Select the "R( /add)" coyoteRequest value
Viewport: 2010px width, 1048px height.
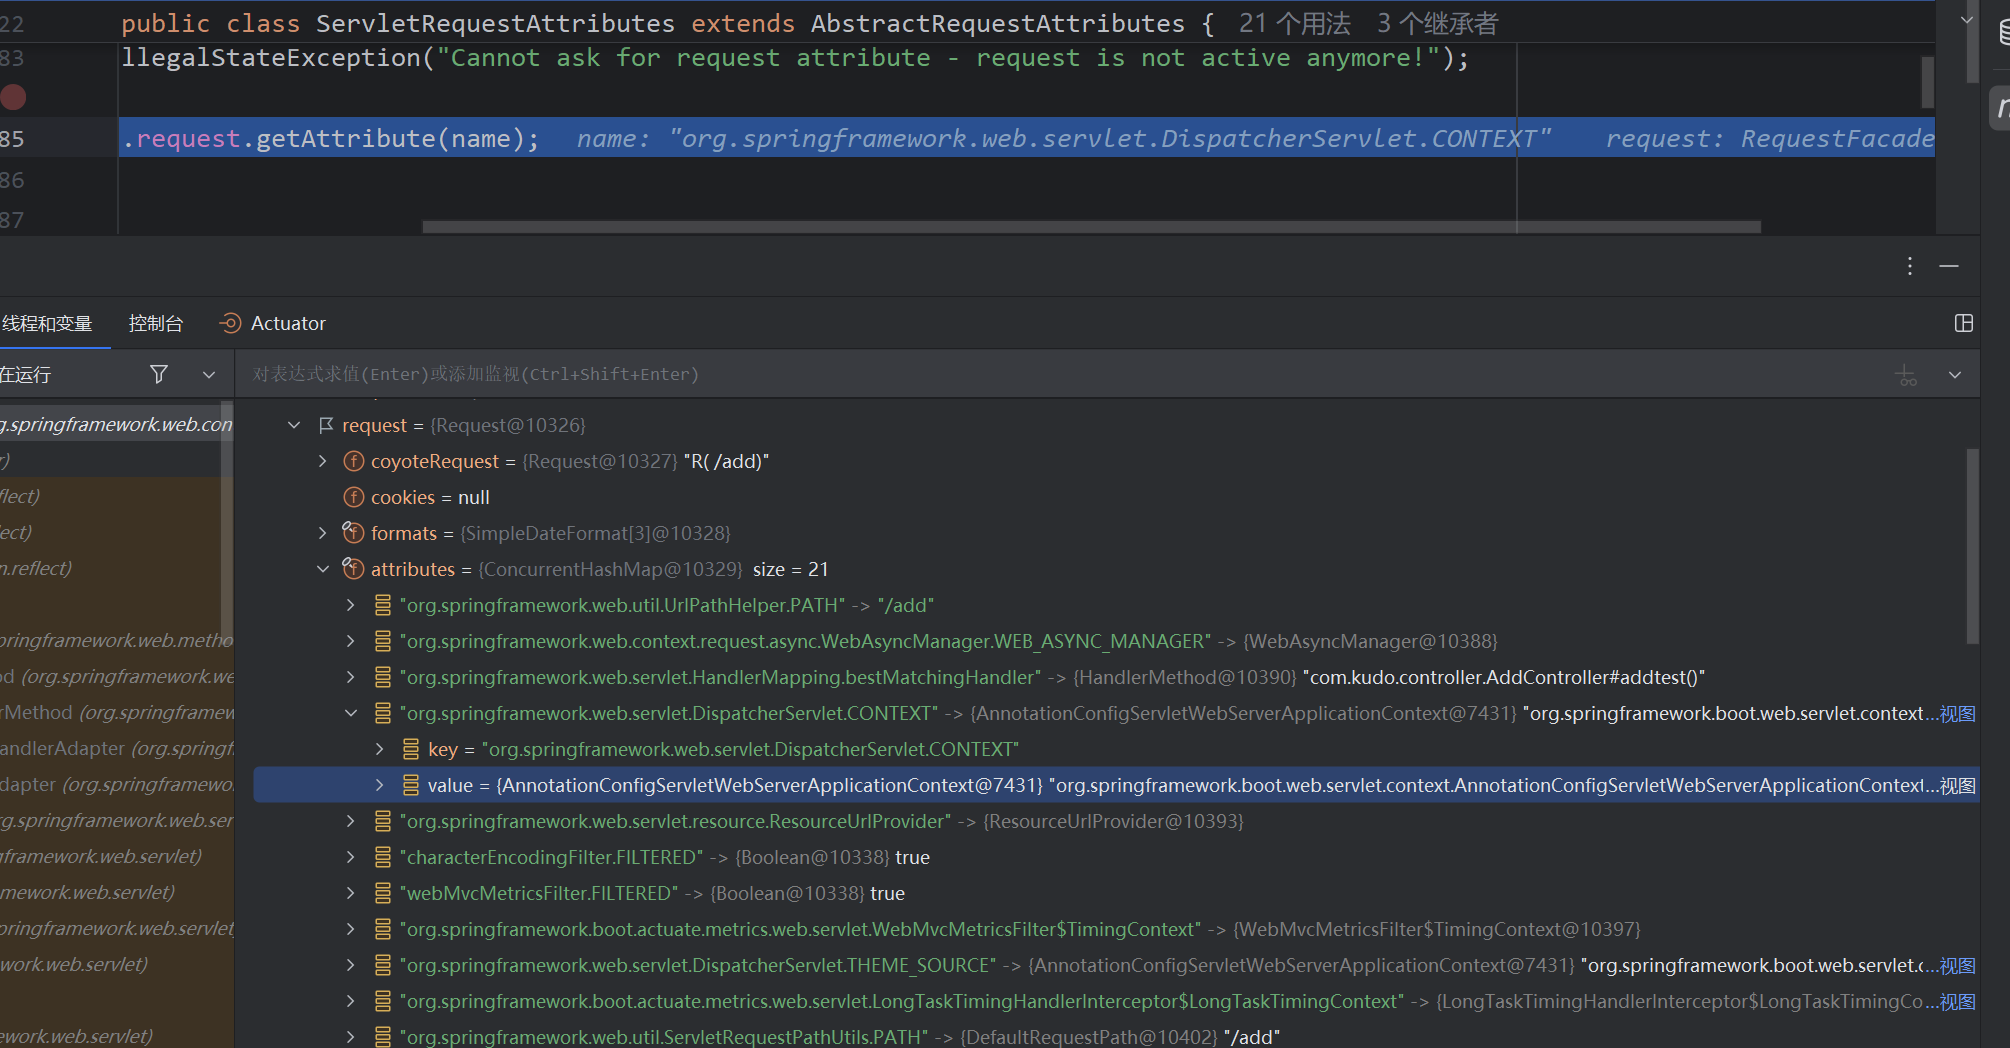pyautogui.click(x=726, y=461)
